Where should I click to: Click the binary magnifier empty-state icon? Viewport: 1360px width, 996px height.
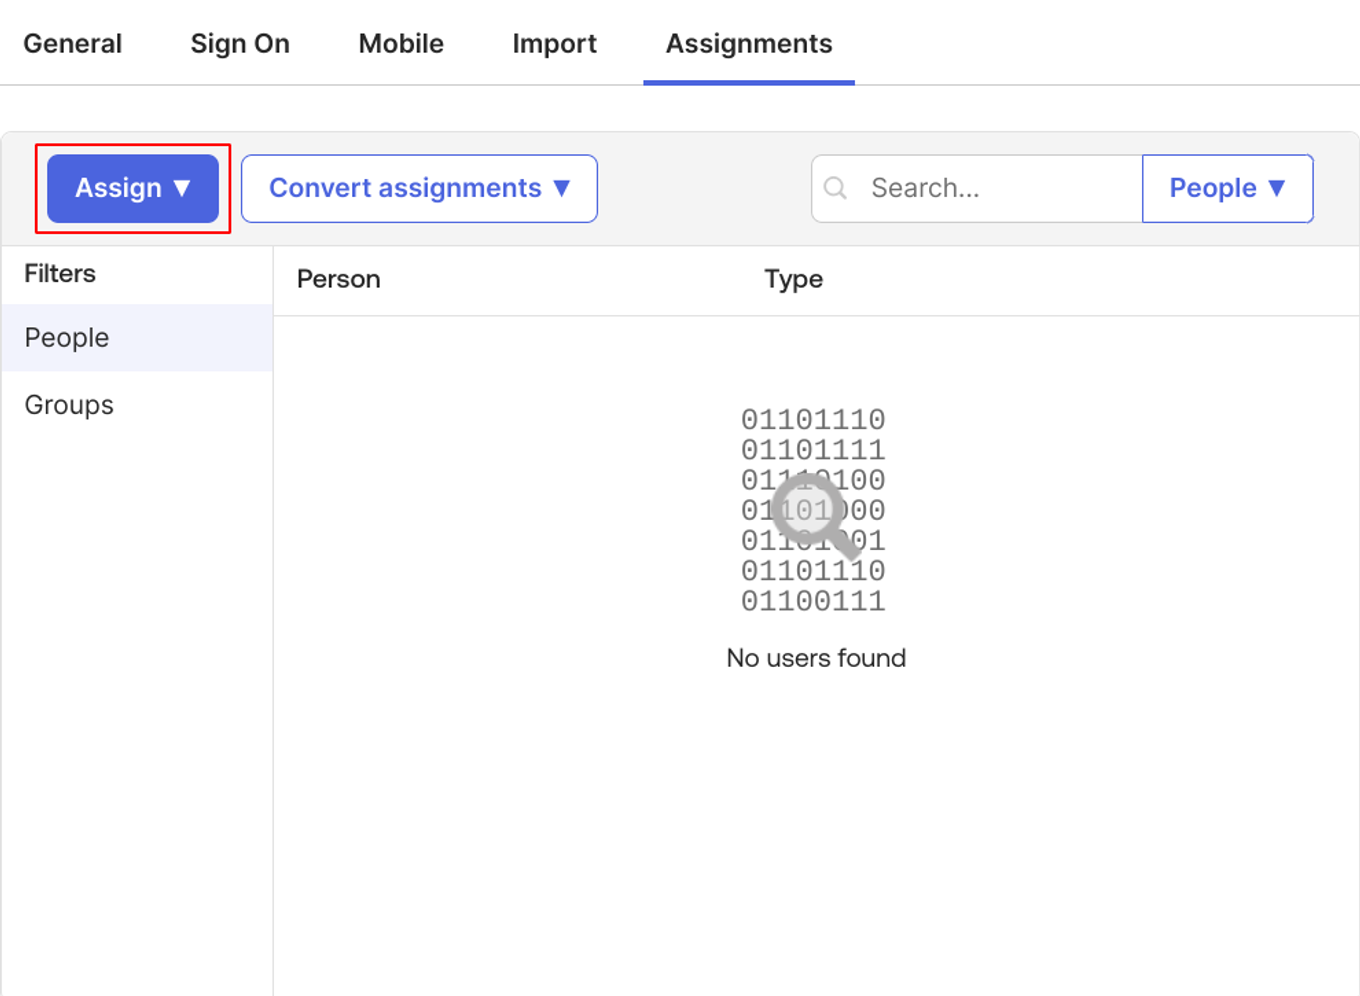[x=814, y=511]
